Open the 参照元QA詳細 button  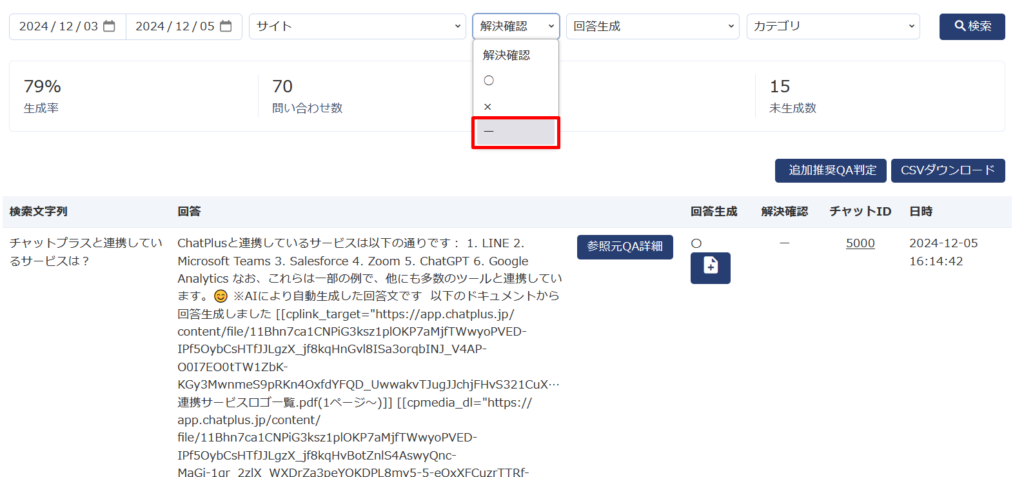625,247
